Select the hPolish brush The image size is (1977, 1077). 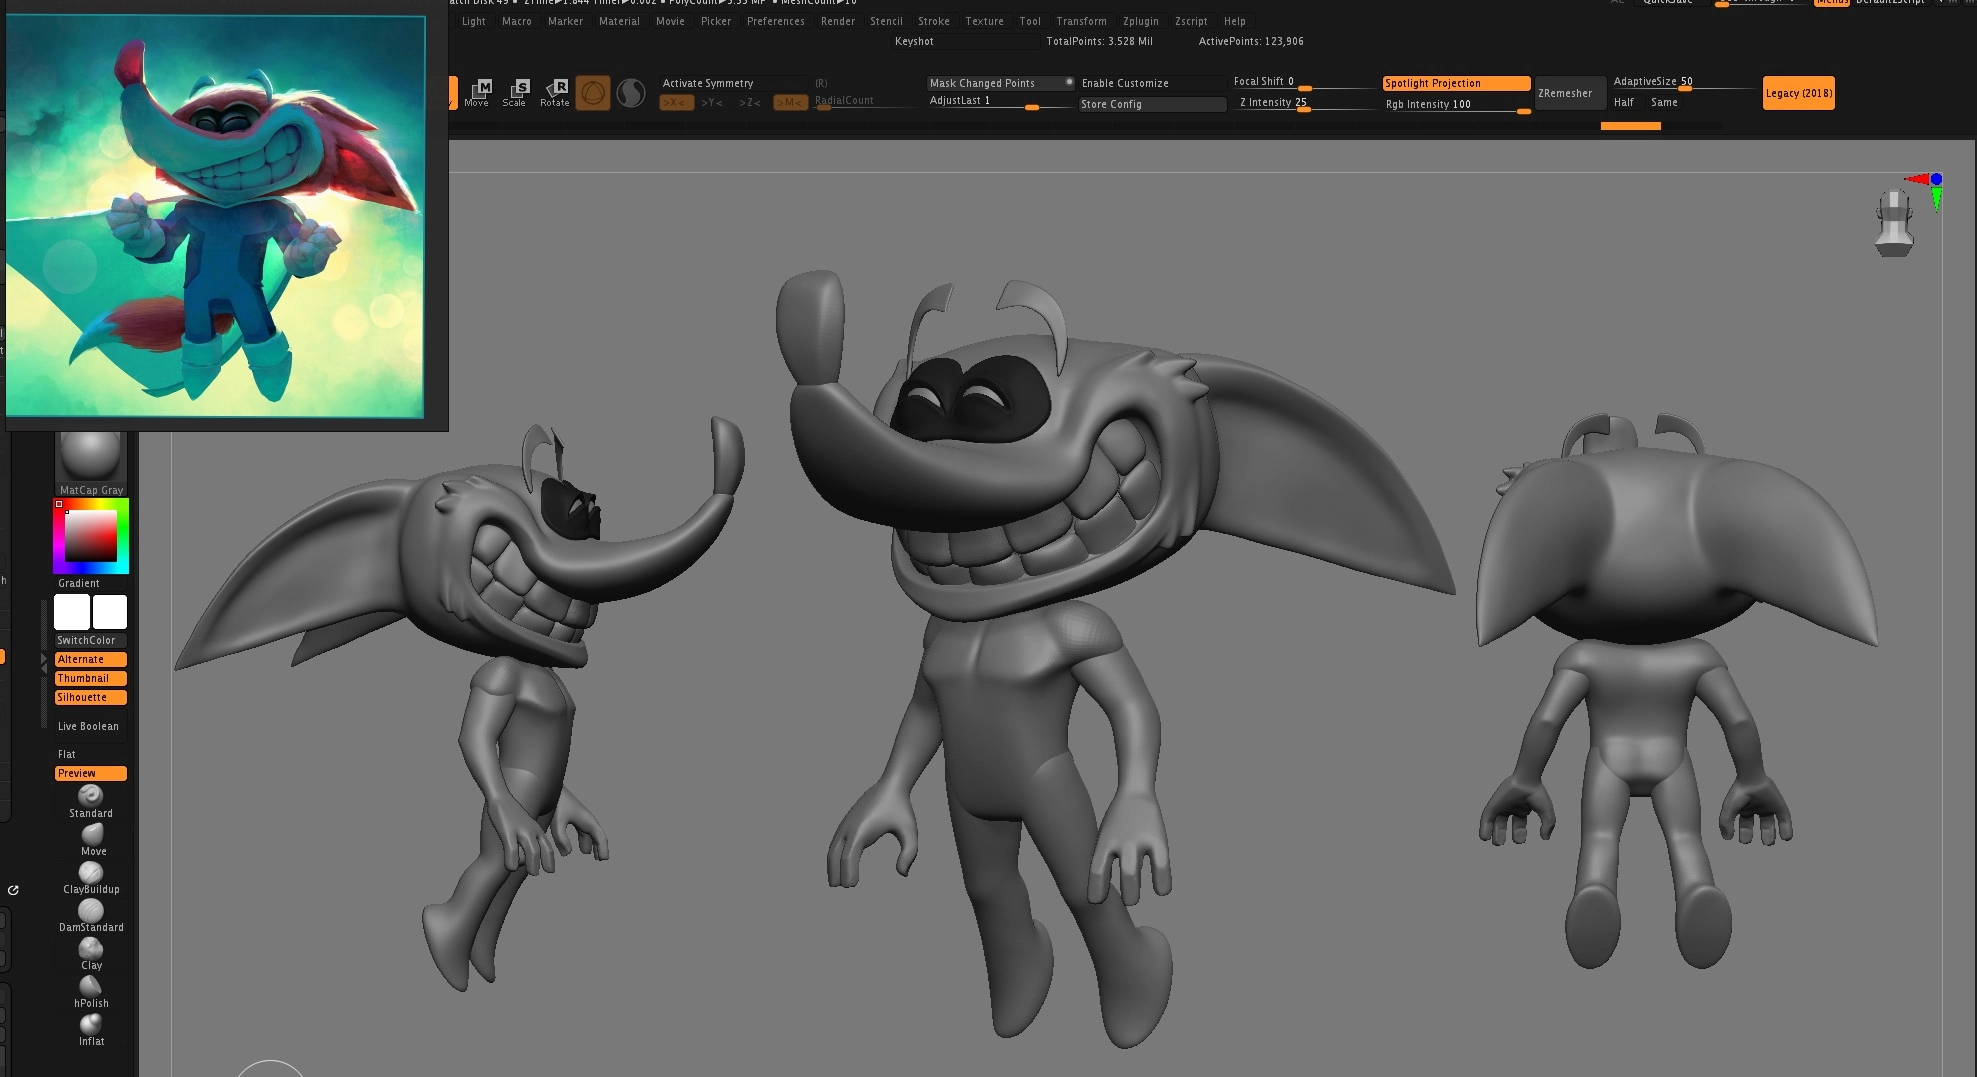pyautogui.click(x=91, y=988)
